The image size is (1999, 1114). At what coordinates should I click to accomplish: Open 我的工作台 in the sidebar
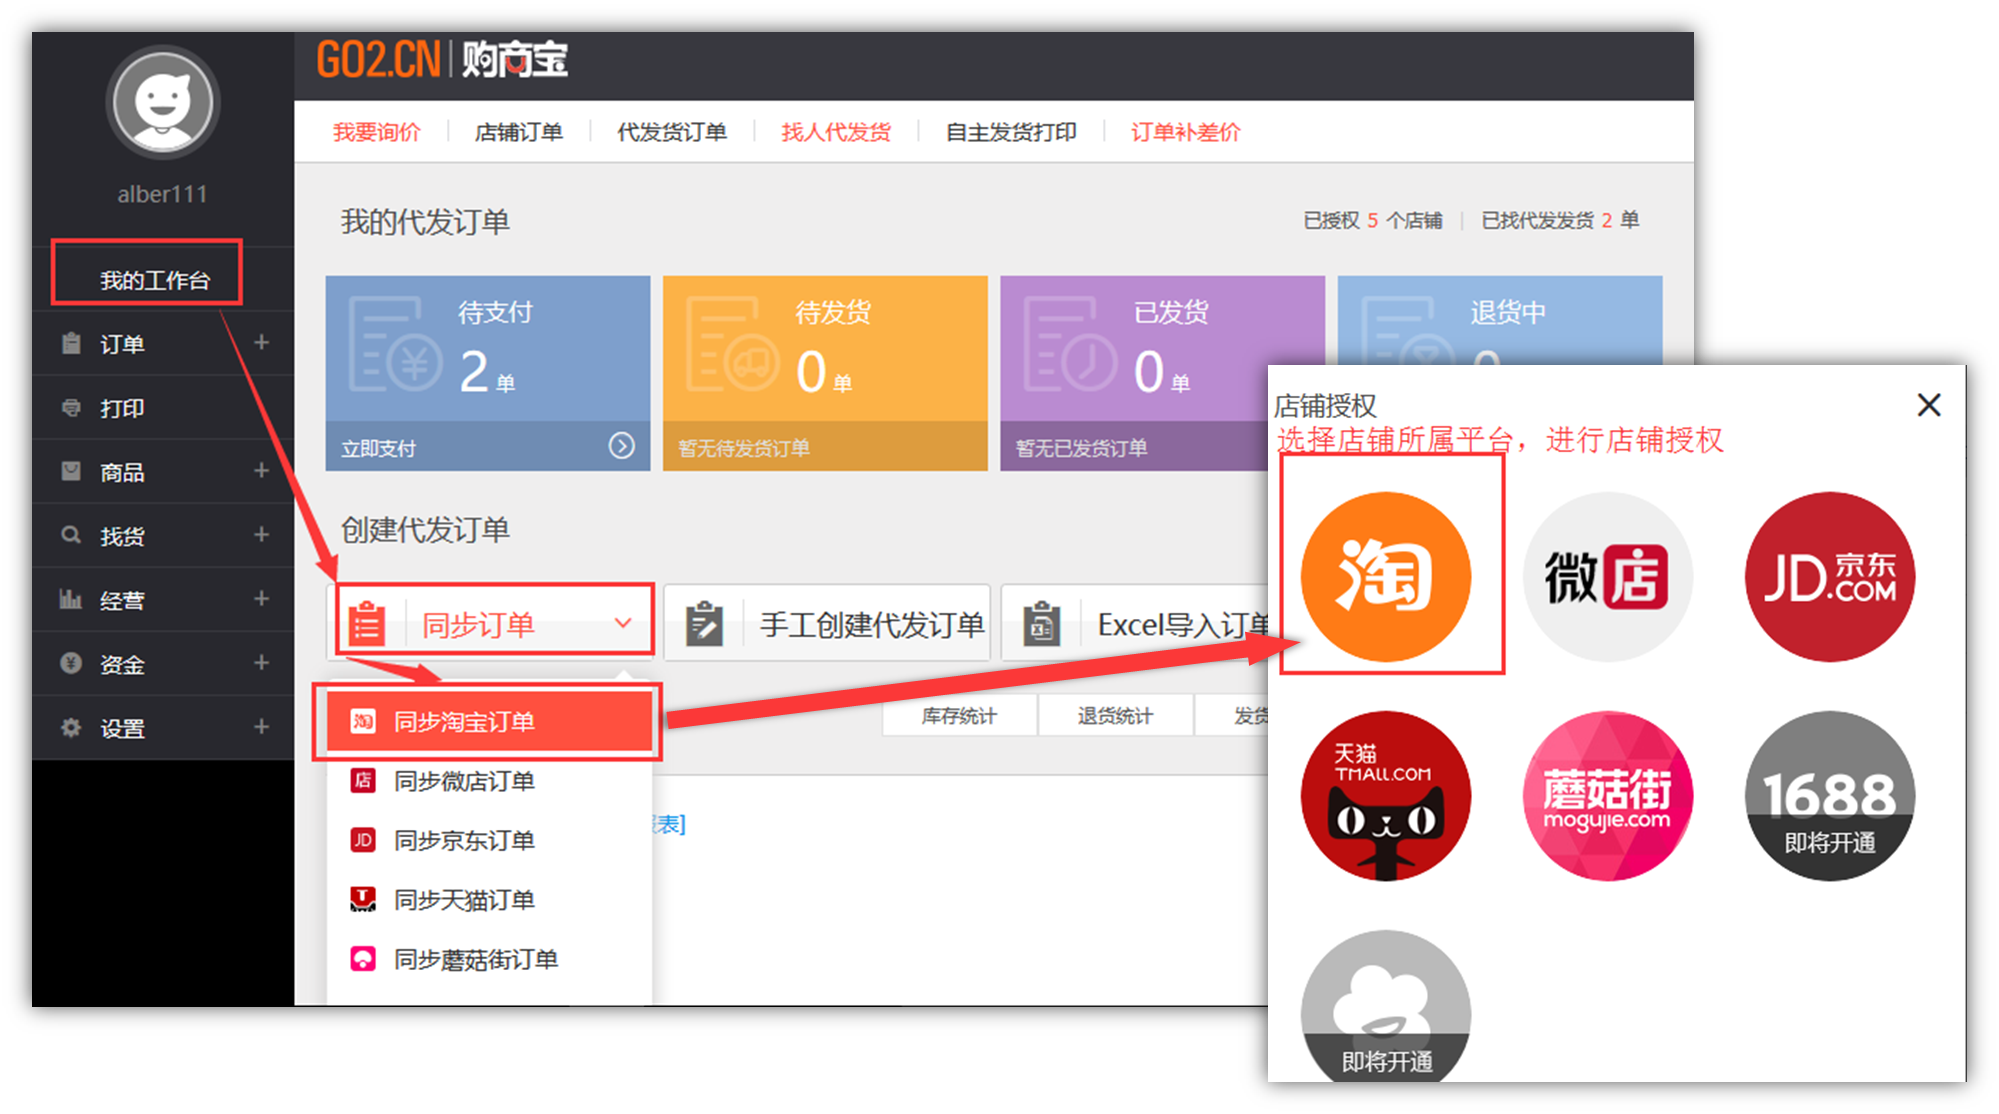pyautogui.click(x=154, y=280)
